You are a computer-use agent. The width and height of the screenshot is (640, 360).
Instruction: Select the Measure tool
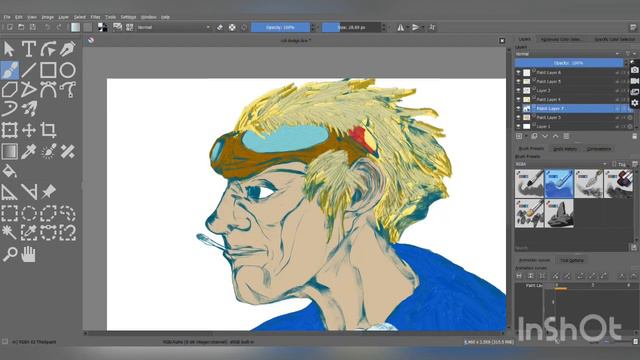(29, 192)
